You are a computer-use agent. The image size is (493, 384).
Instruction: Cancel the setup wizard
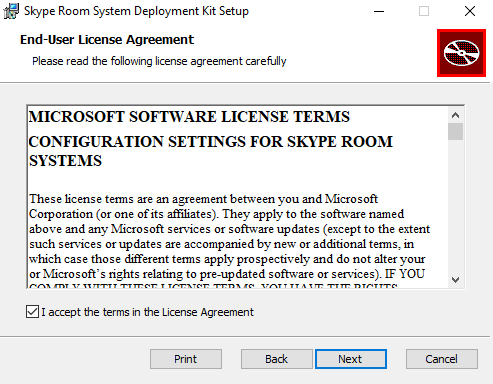[442, 359]
